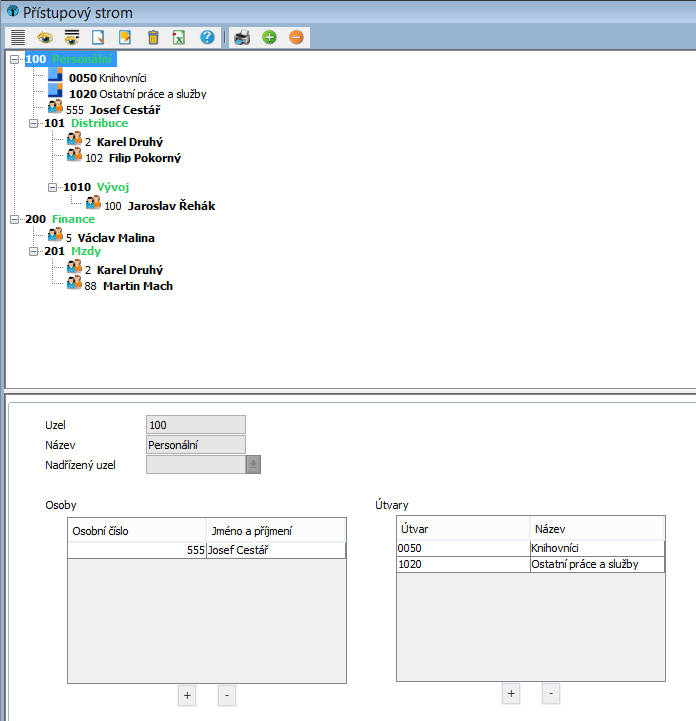This screenshot has height=721, width=696.
Task: Click the orange minus icon in toolbar
Action: [x=296, y=37]
